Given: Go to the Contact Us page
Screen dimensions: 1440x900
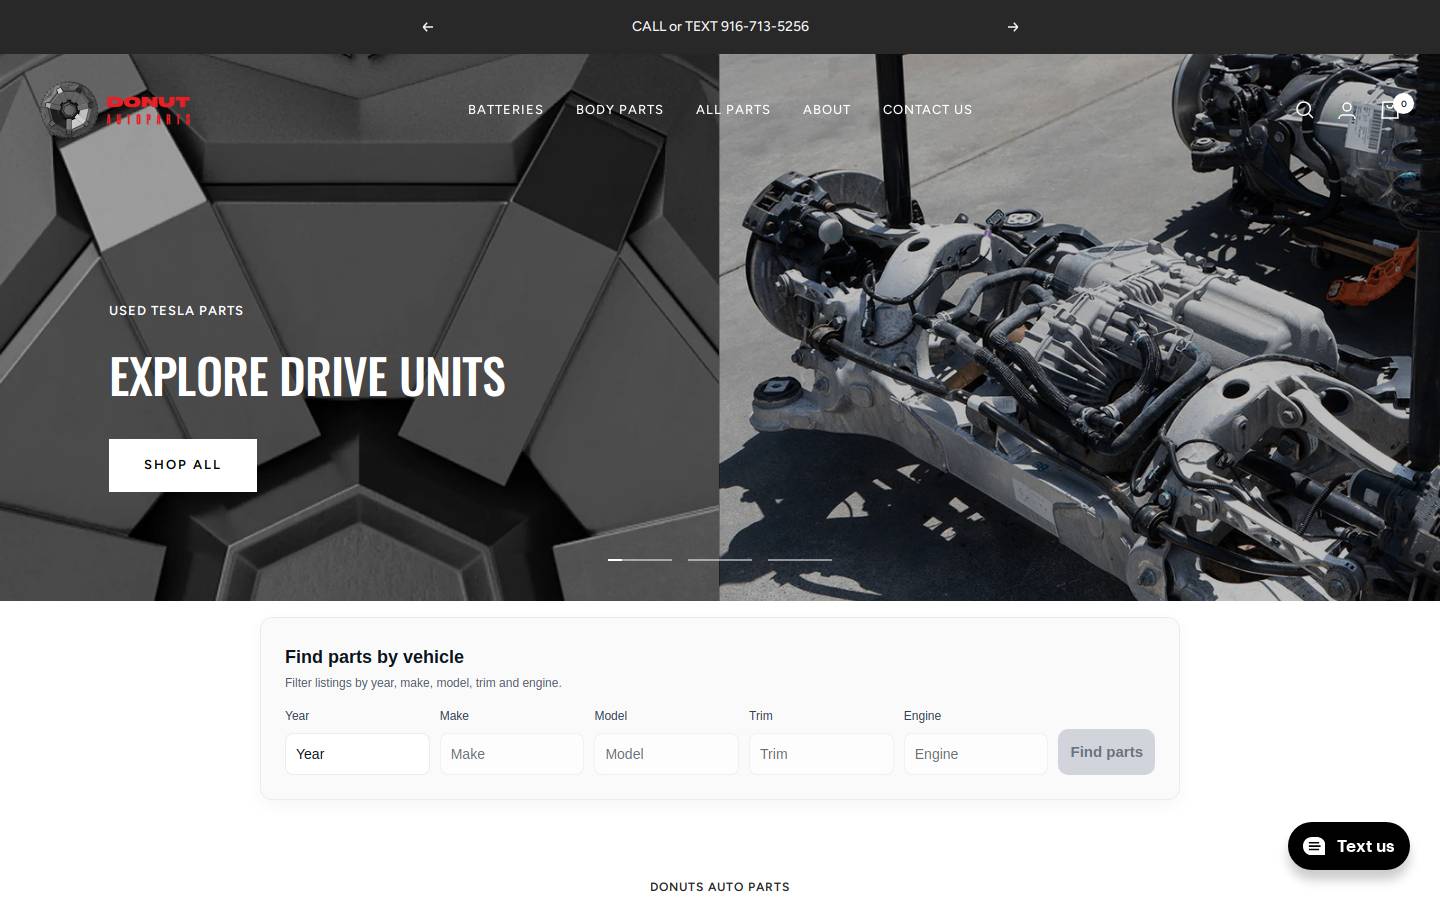Looking at the screenshot, I should [928, 110].
